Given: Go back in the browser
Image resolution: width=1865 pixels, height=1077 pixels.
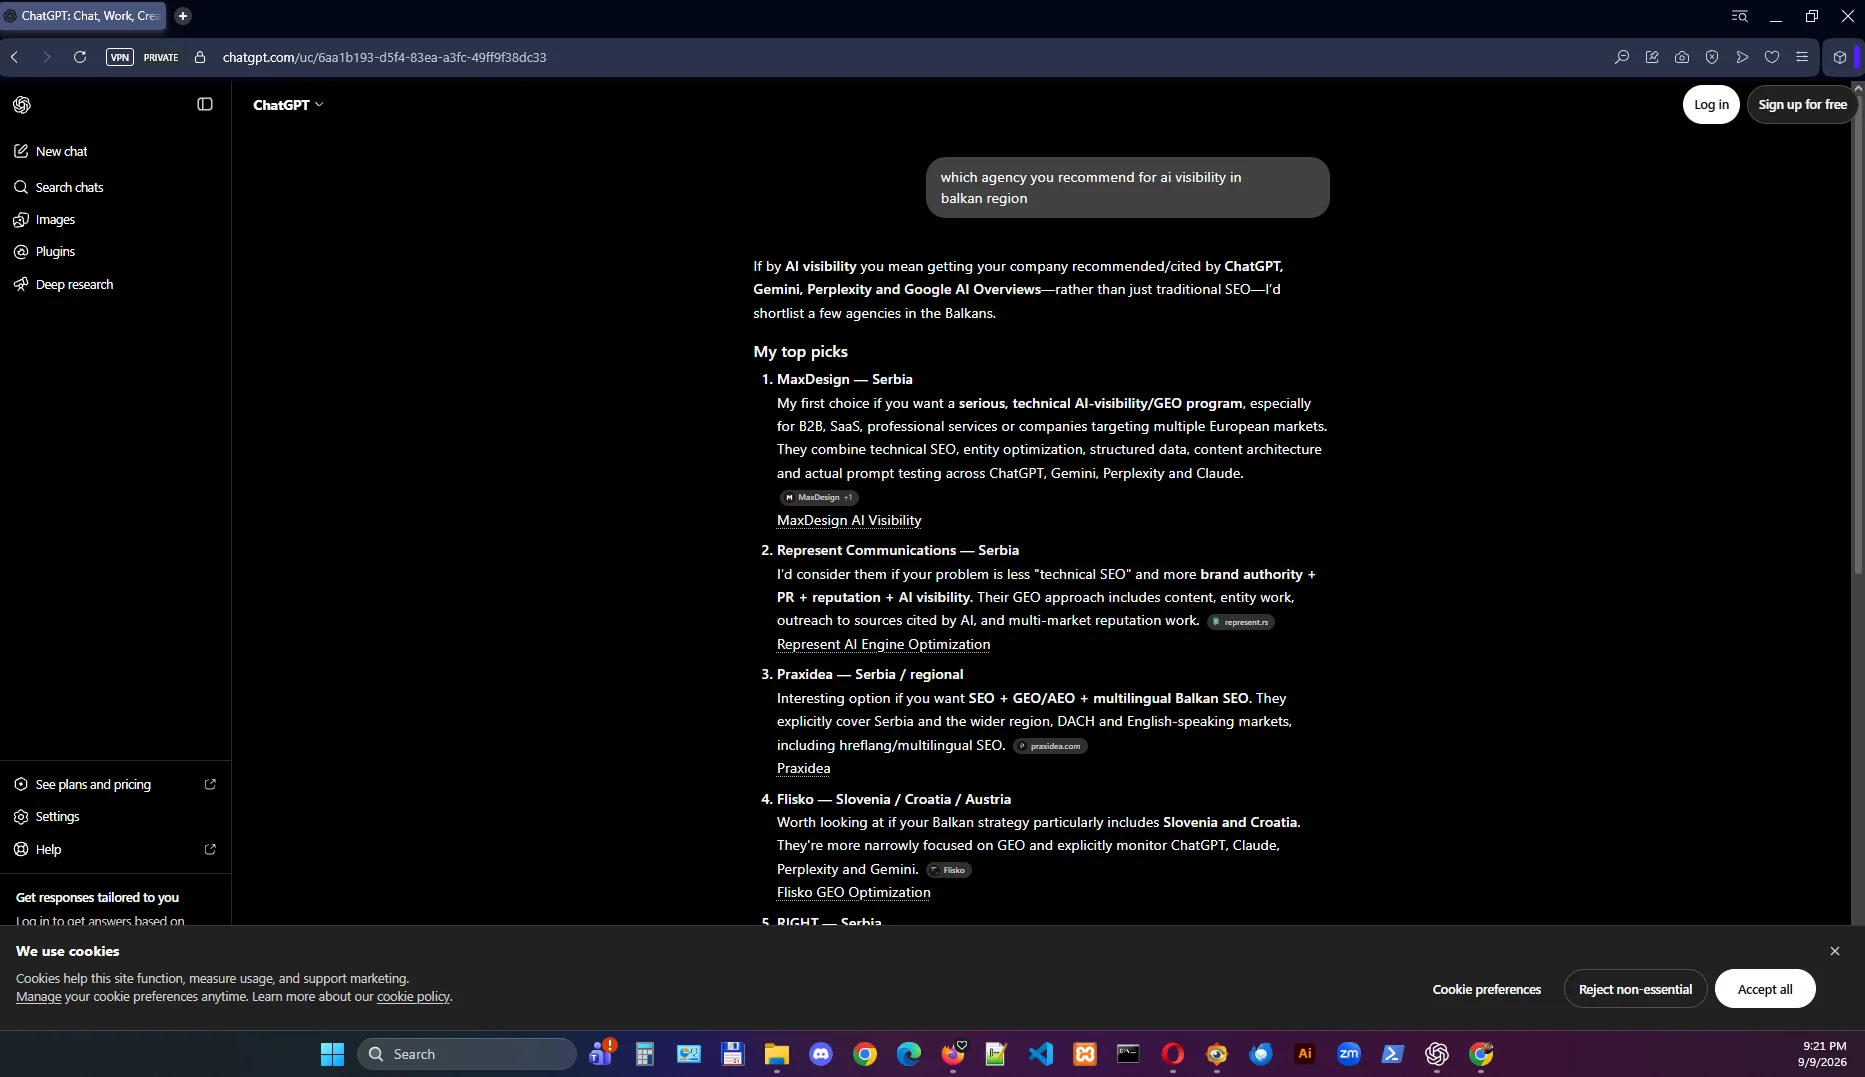Looking at the screenshot, I should coord(15,57).
